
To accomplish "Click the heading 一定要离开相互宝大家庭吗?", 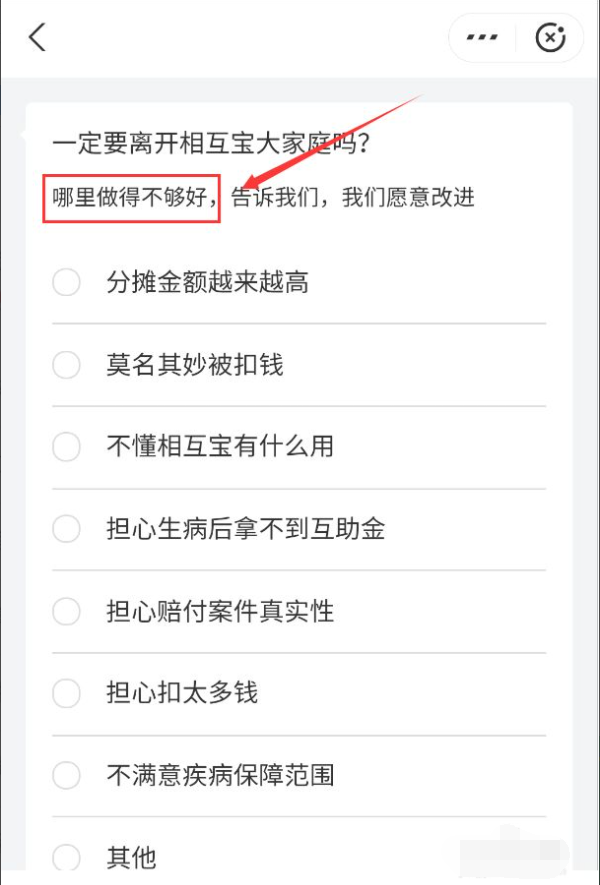I will point(212,144).
